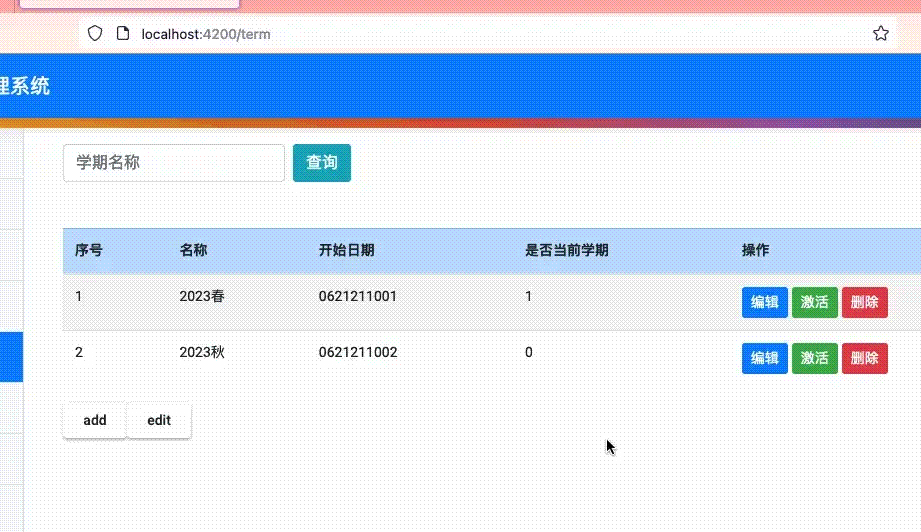Click 删除 button for 2023秋 row
The height and width of the screenshot is (532, 921).
[x=865, y=358]
